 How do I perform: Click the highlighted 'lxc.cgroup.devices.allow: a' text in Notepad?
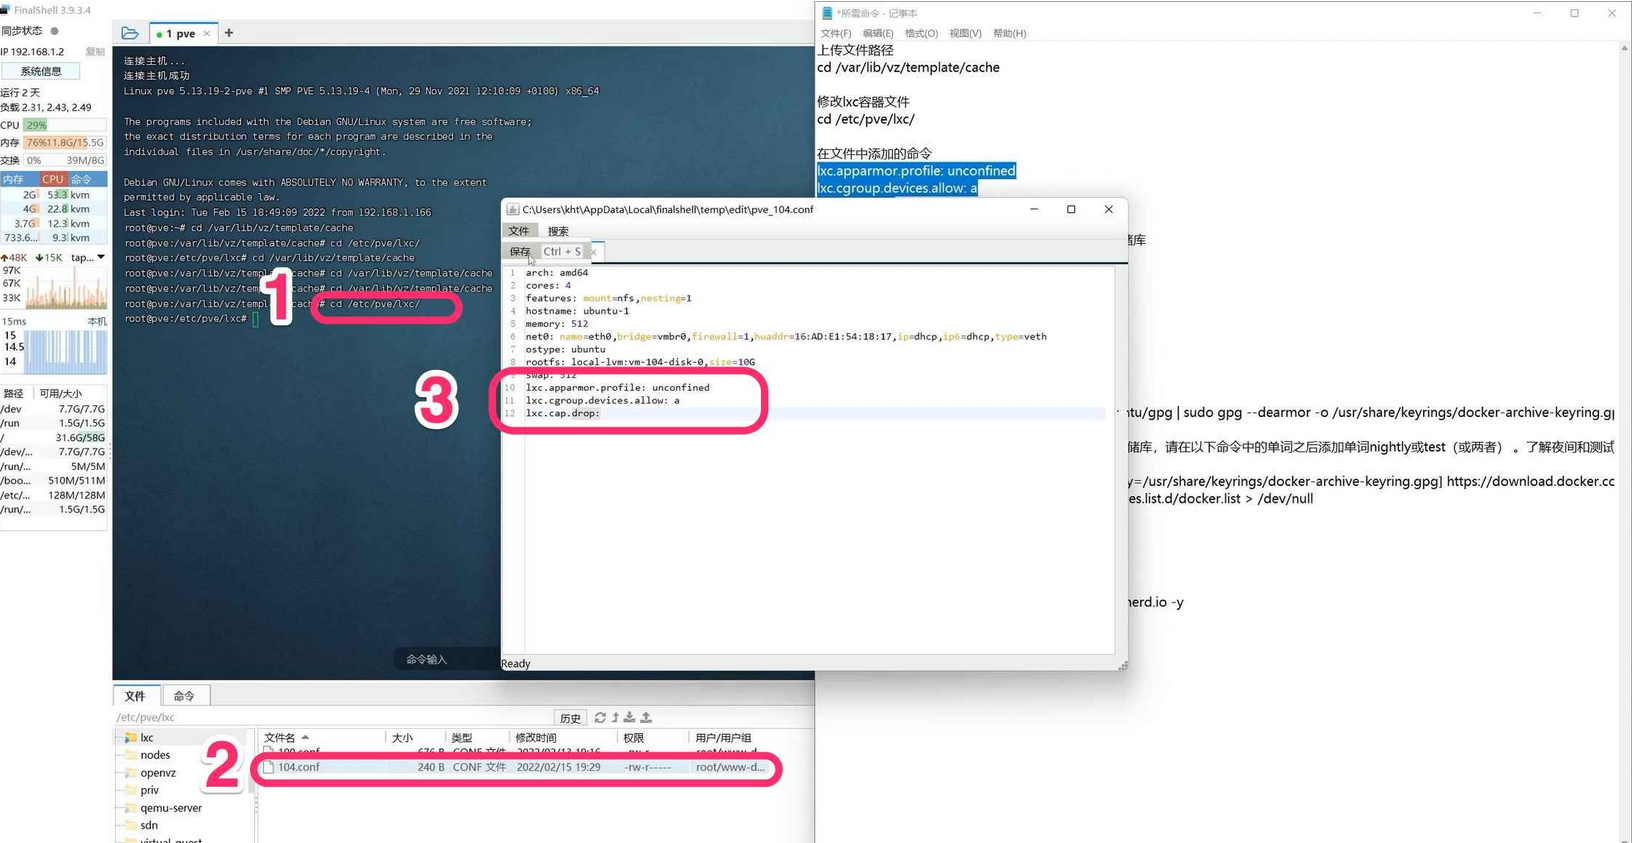pyautogui.click(x=897, y=188)
